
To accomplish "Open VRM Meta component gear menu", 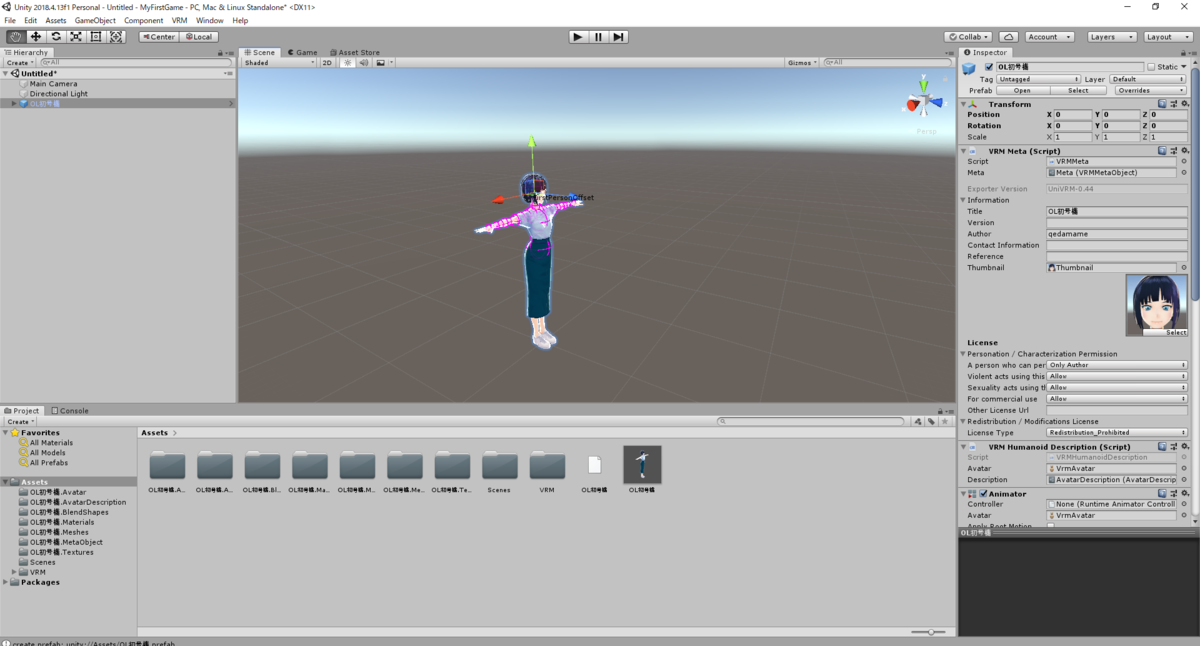I will [1184, 151].
